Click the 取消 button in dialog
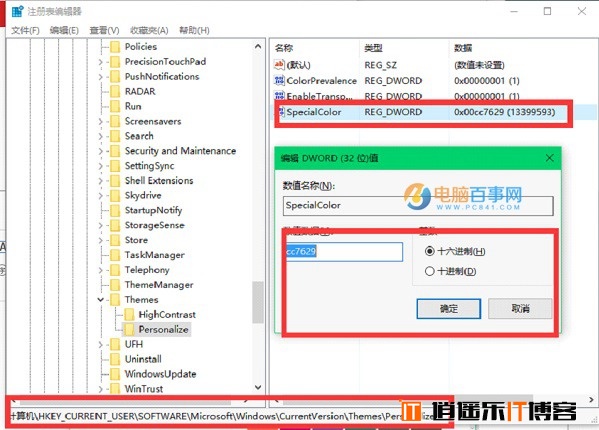 pyautogui.click(x=520, y=308)
